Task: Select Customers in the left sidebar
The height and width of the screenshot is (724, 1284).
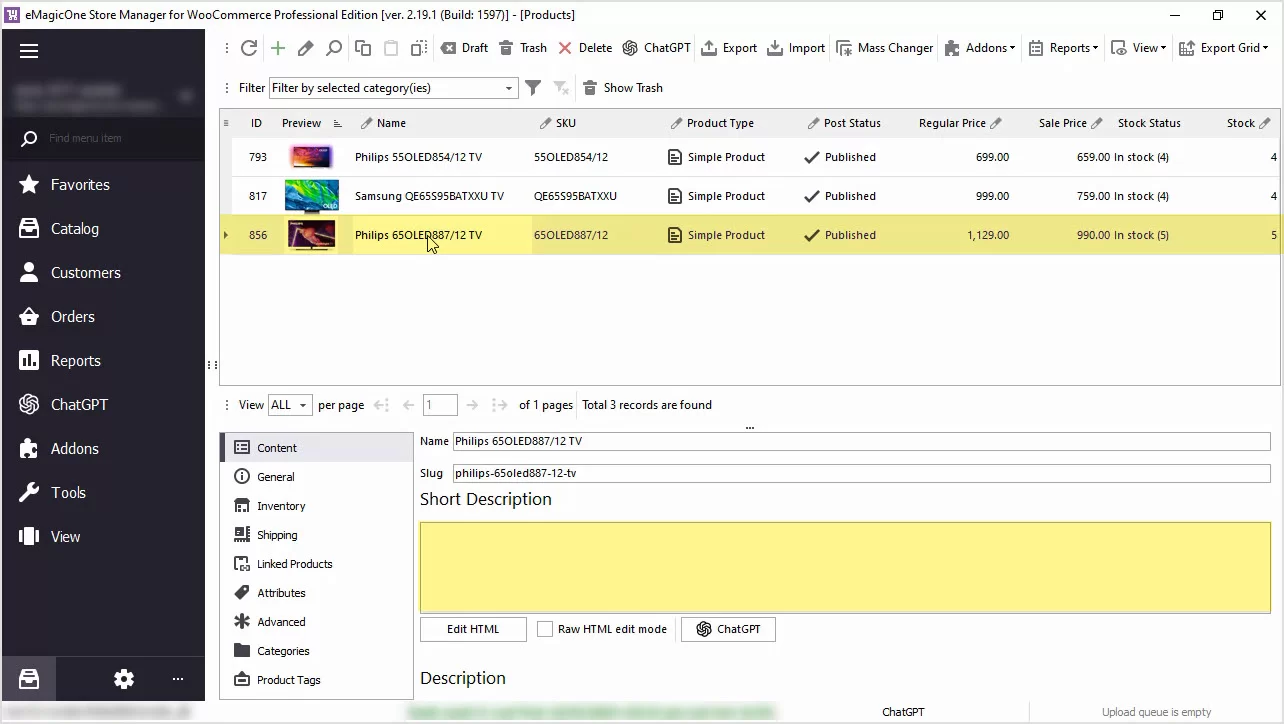Action: 85,273
